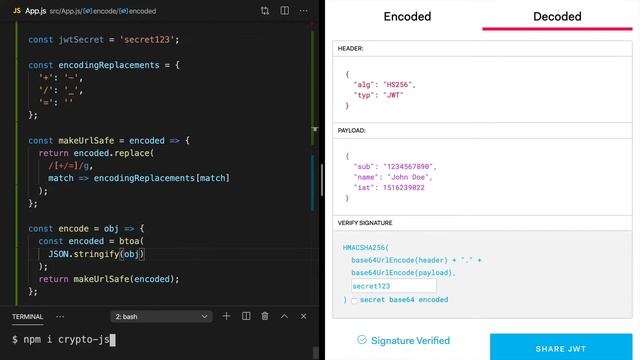The width and height of the screenshot is (640, 360).
Task: Click the return makeUrlSafe(encoded) line
Action: tap(109, 279)
